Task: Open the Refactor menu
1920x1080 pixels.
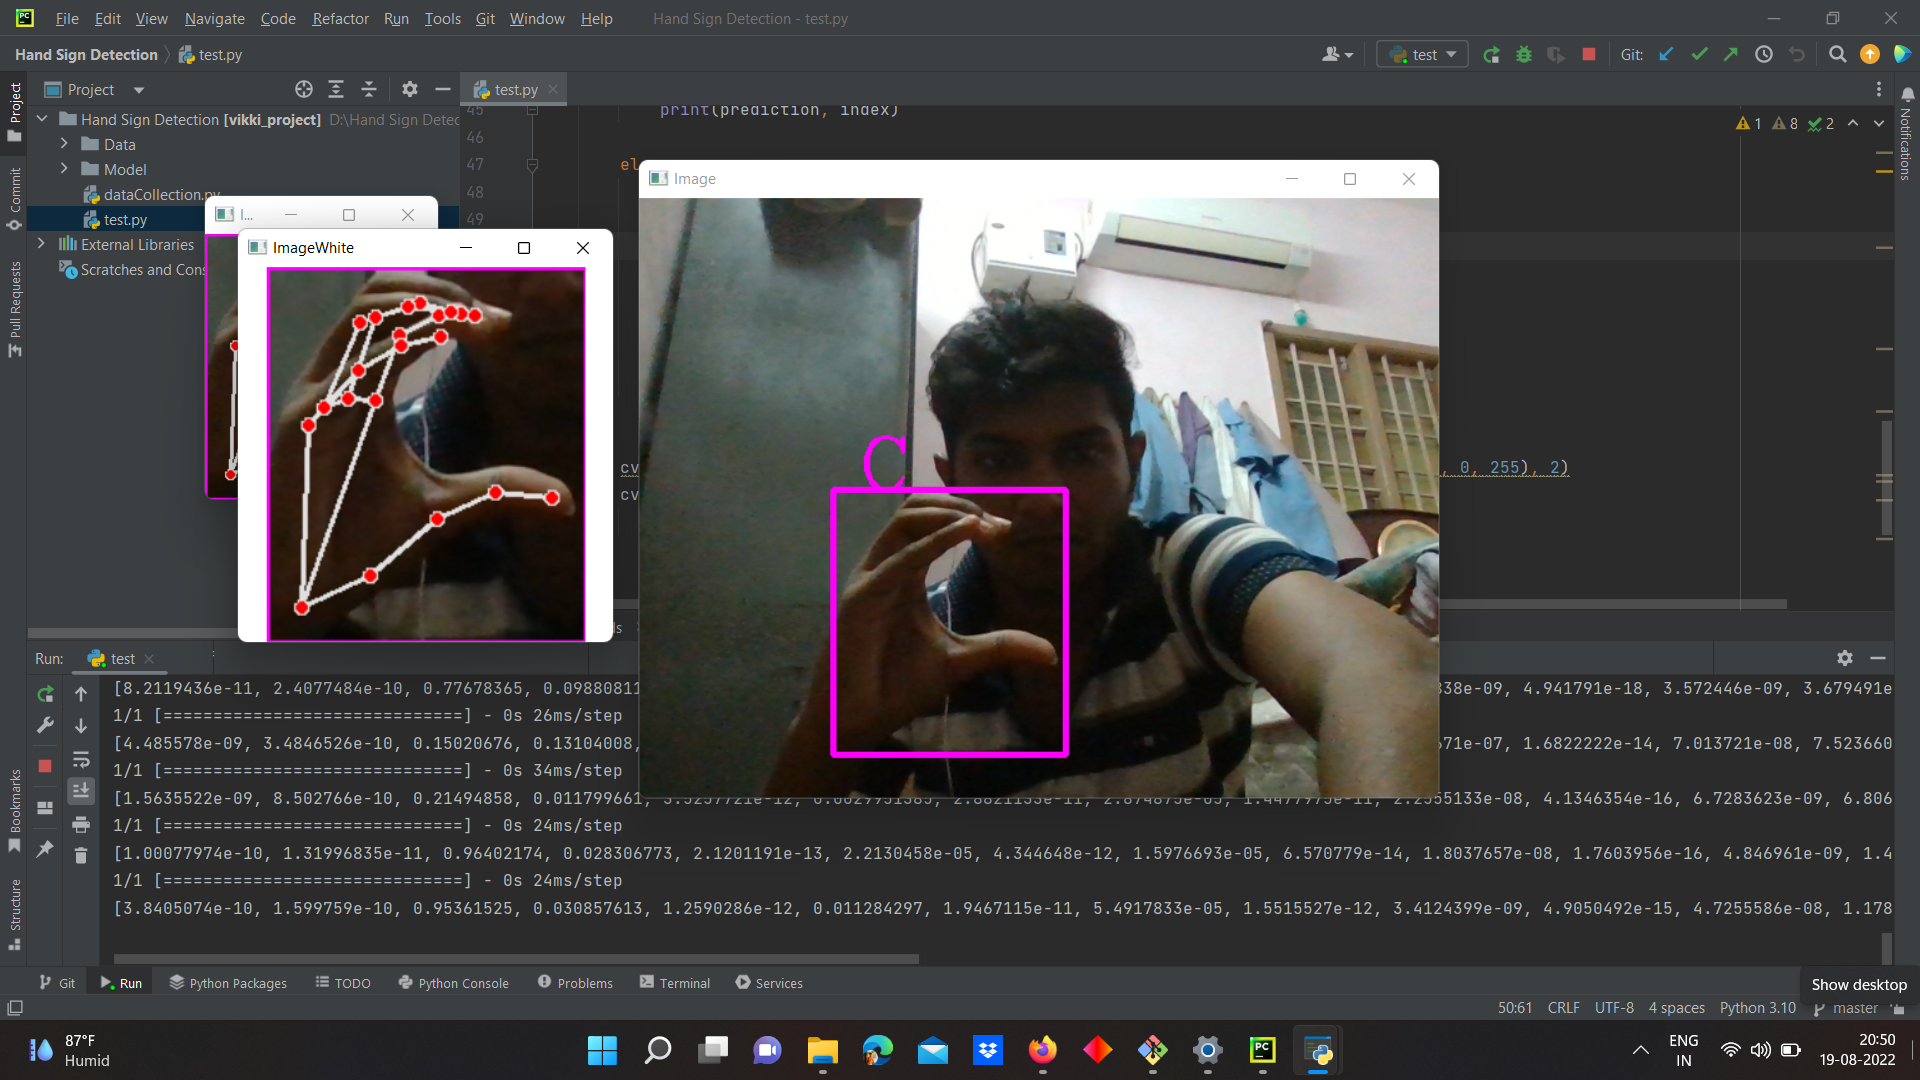Action: click(x=340, y=18)
